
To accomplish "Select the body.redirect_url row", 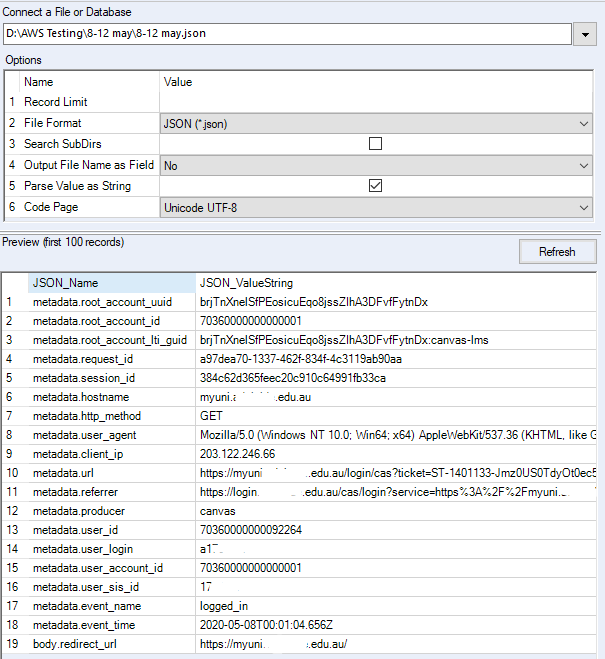I will 77,643.
